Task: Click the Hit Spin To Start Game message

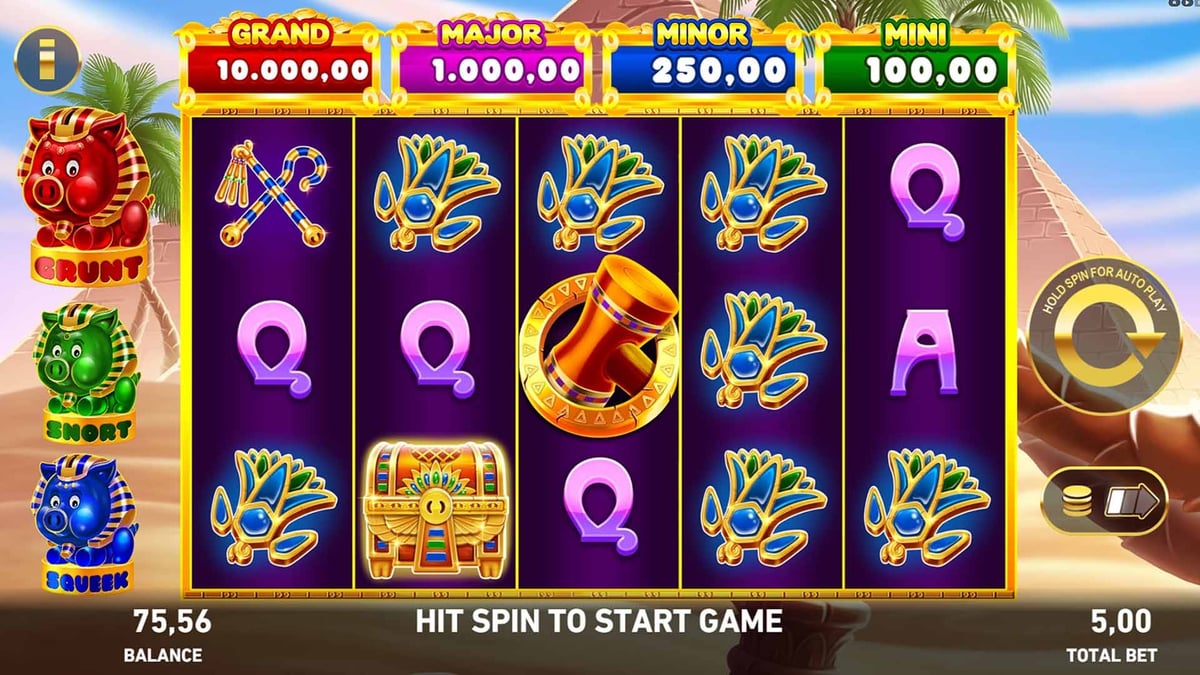Action: pyautogui.click(x=598, y=621)
